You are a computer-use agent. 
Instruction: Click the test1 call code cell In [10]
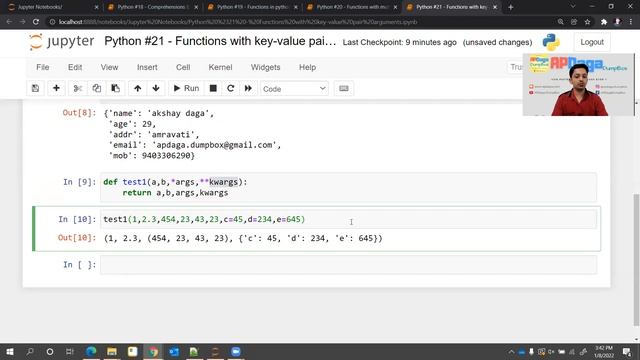[348, 220]
